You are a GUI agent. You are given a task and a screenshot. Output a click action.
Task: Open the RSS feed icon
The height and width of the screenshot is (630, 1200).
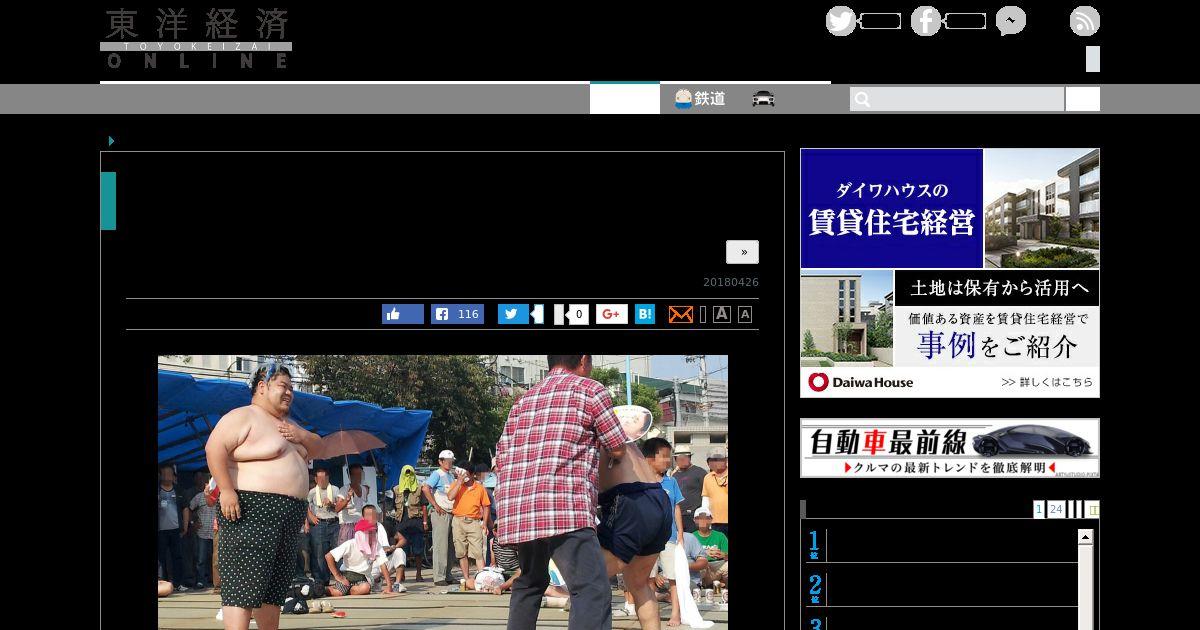(x=1085, y=21)
